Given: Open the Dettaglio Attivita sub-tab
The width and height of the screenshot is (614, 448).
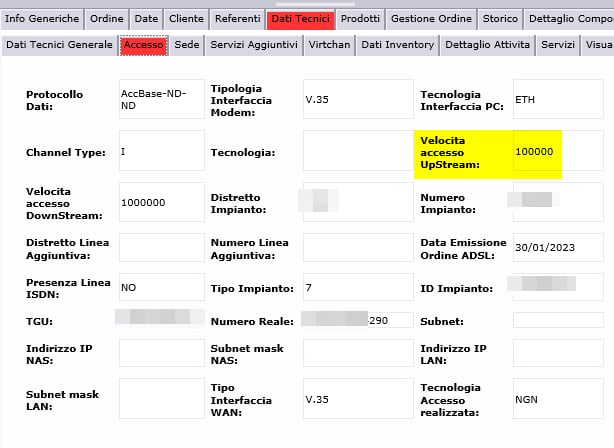Looking at the screenshot, I should click(x=488, y=45).
